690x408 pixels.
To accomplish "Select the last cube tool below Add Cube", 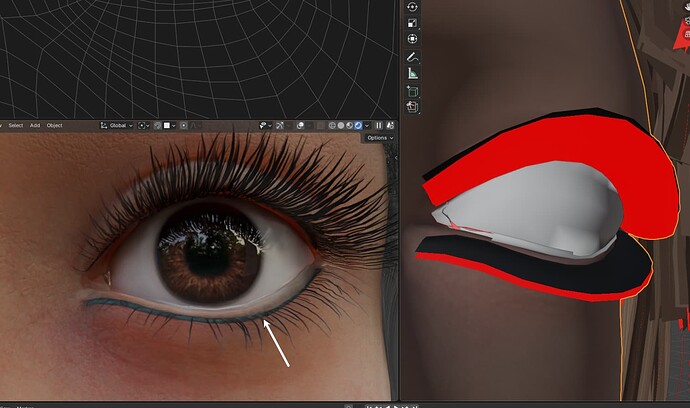I will [x=412, y=107].
